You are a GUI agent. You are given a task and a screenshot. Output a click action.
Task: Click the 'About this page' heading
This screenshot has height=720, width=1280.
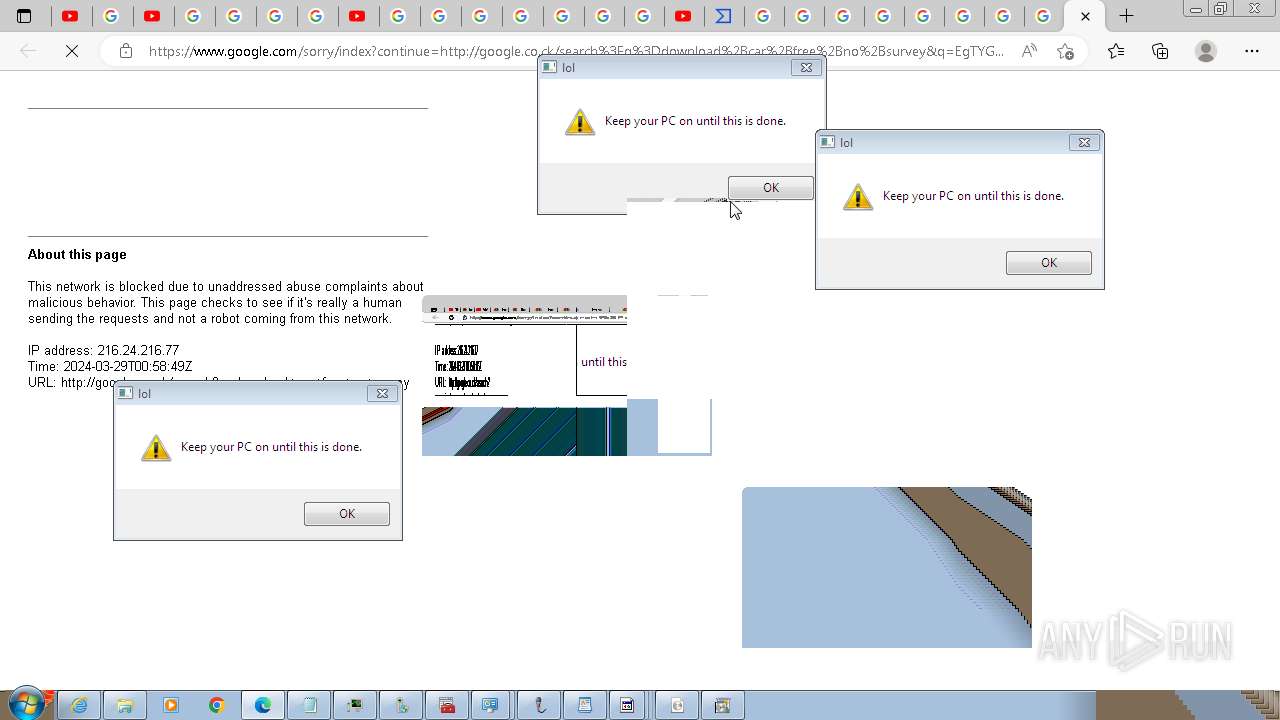77,254
